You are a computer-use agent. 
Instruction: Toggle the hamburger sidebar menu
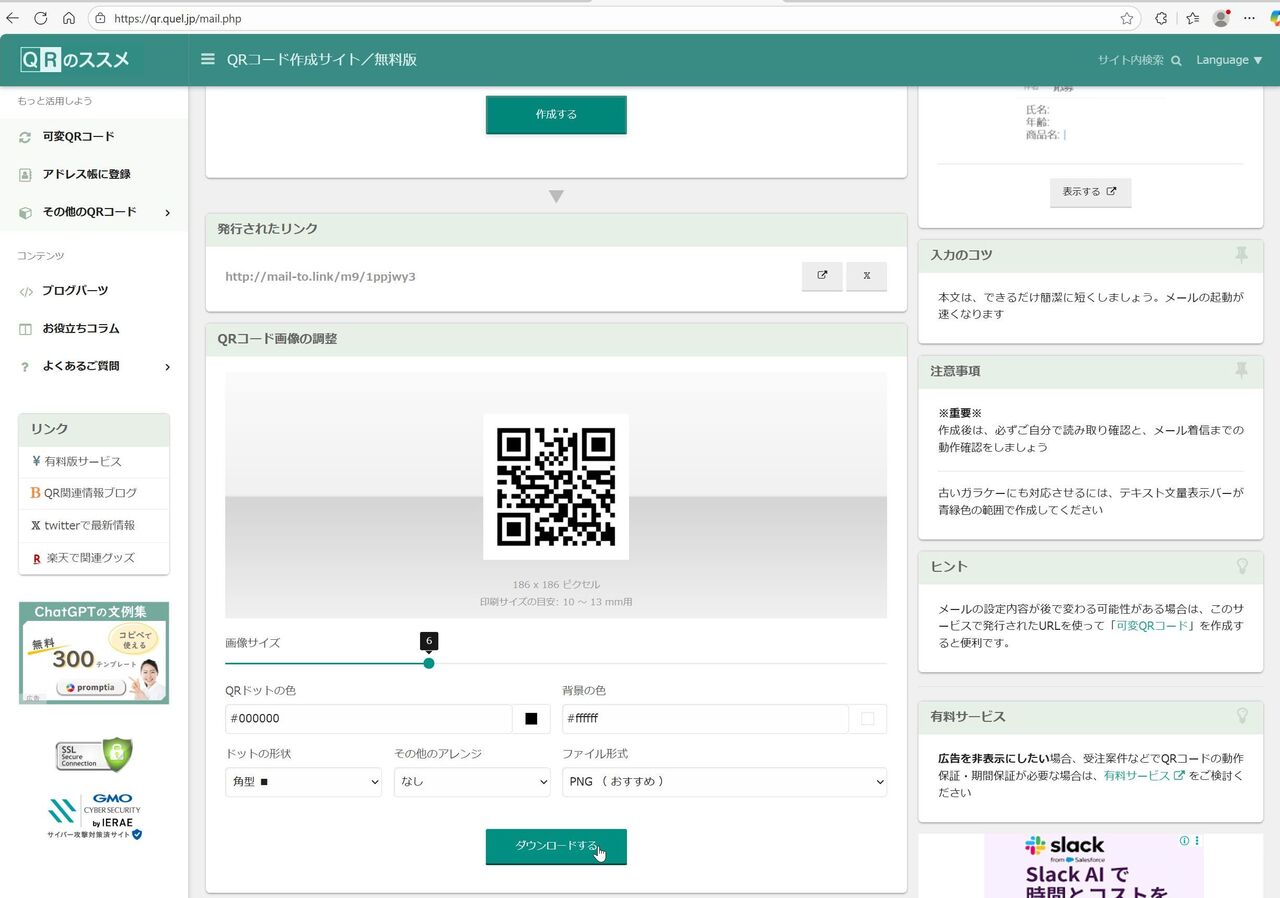[208, 59]
